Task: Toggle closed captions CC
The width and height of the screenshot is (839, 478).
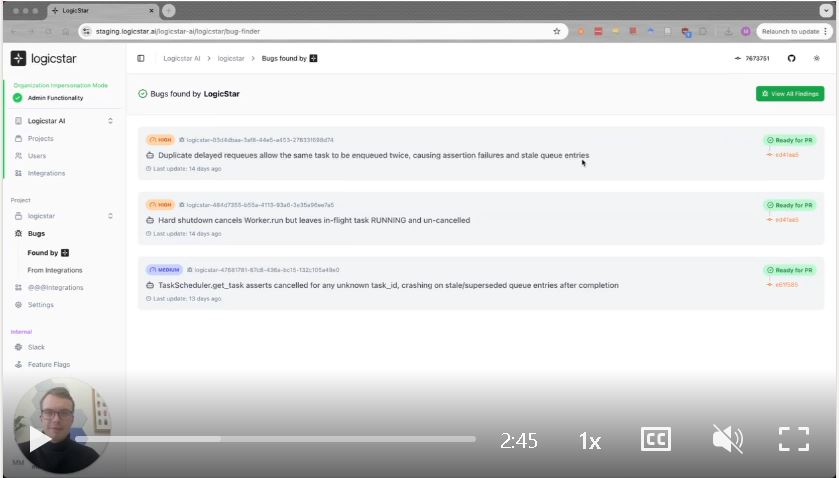Action: [655, 439]
